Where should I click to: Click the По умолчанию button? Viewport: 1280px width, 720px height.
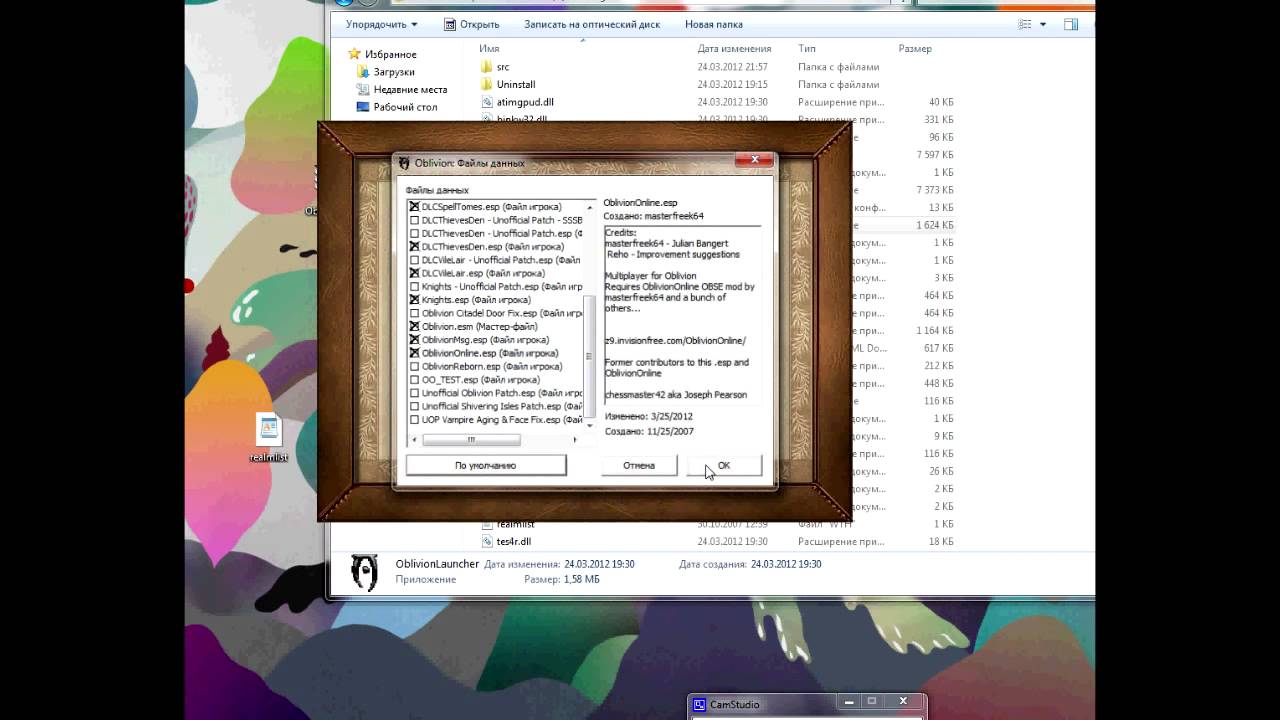486,465
